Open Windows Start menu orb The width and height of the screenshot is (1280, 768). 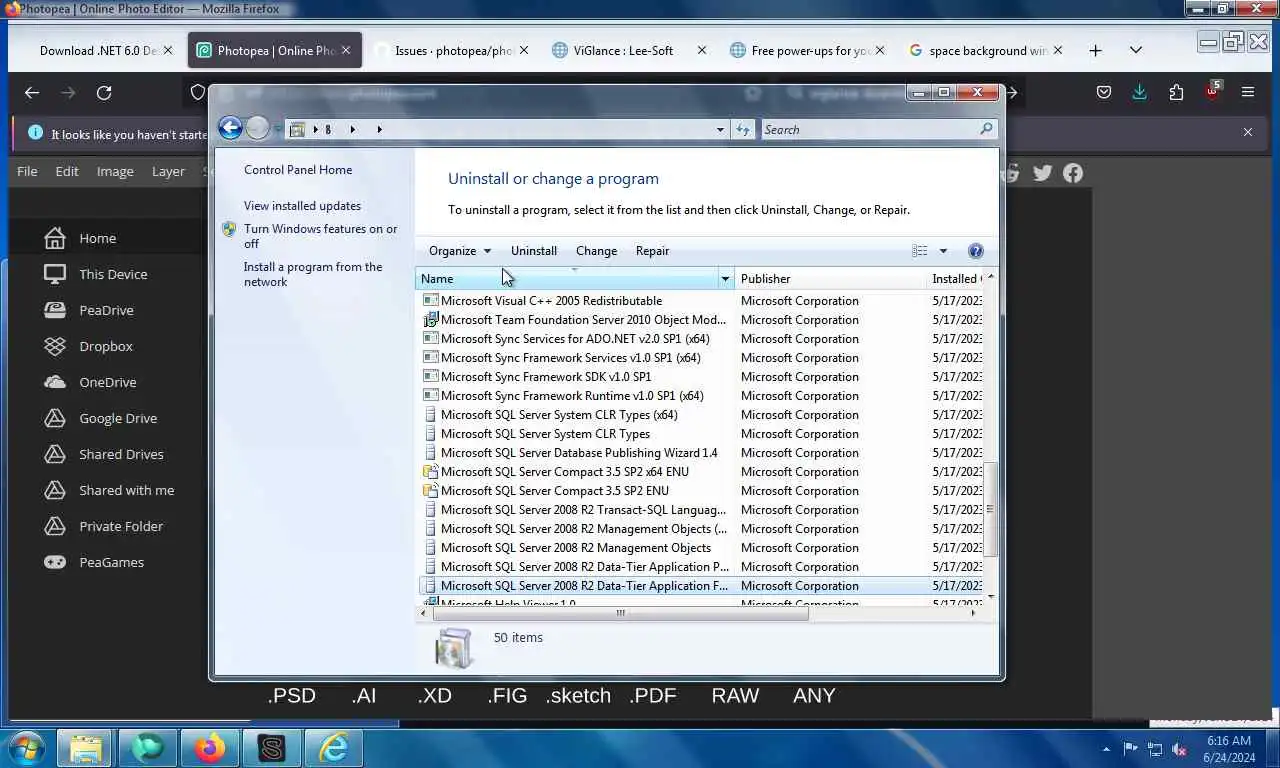coord(26,748)
